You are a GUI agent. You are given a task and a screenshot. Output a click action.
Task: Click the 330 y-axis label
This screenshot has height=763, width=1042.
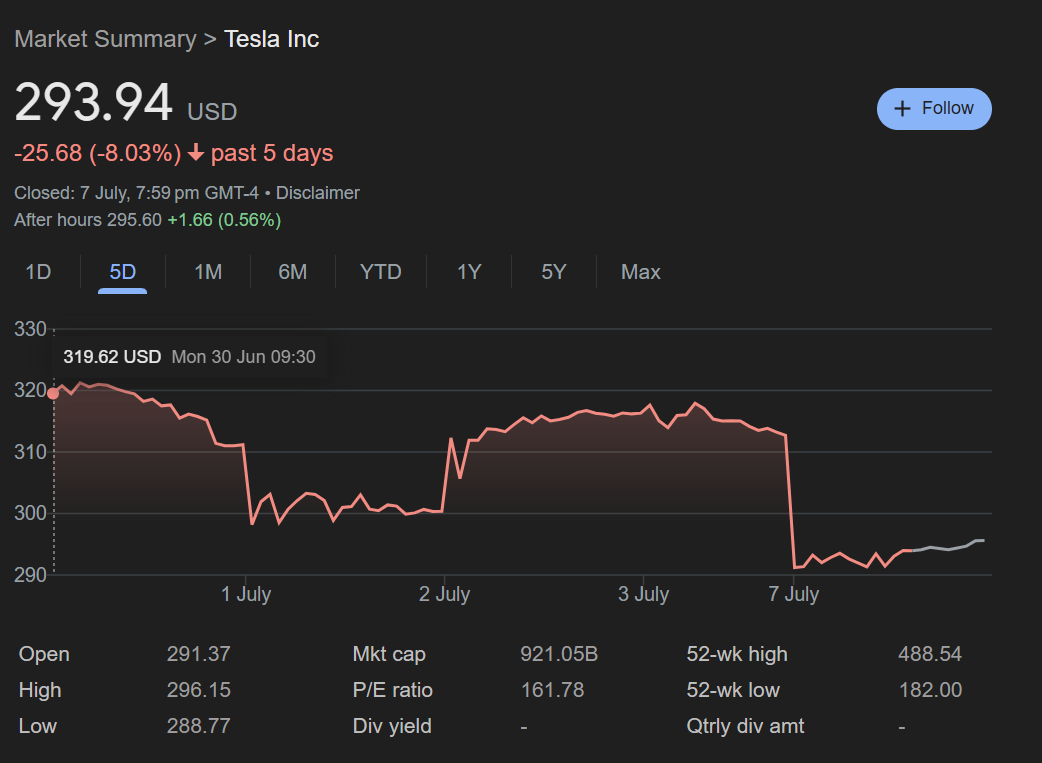[x=30, y=329]
